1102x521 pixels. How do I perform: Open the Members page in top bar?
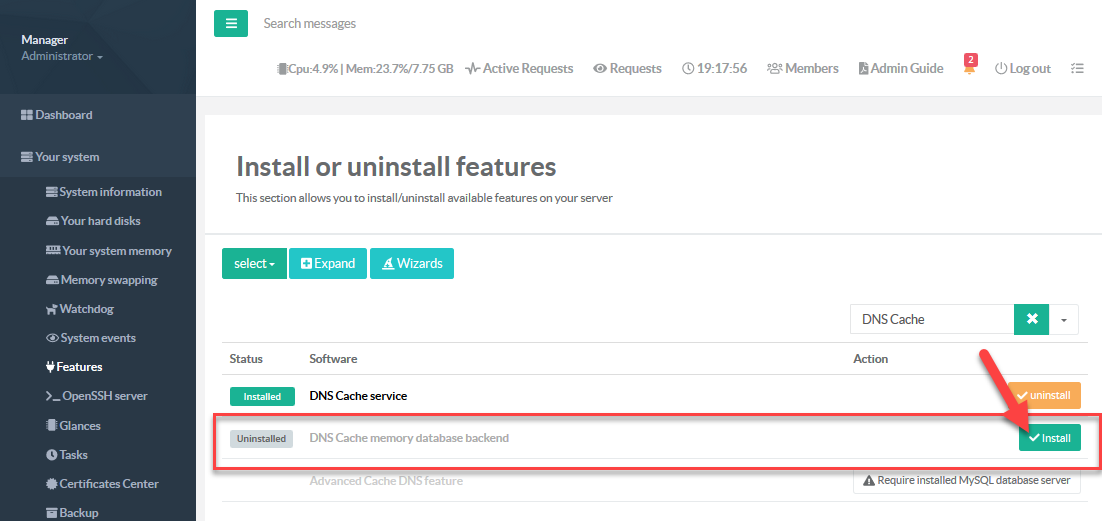[x=803, y=68]
